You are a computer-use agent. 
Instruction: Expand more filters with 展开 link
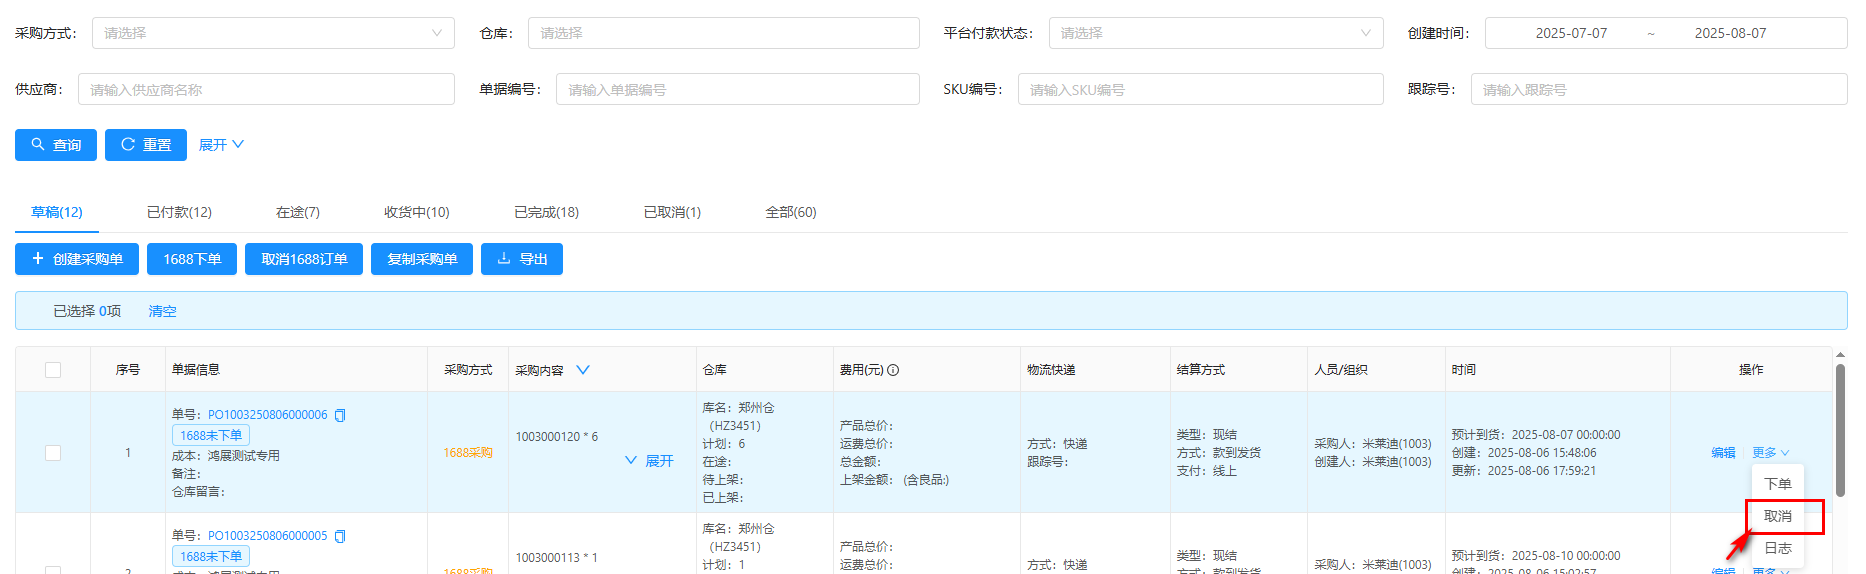(221, 145)
